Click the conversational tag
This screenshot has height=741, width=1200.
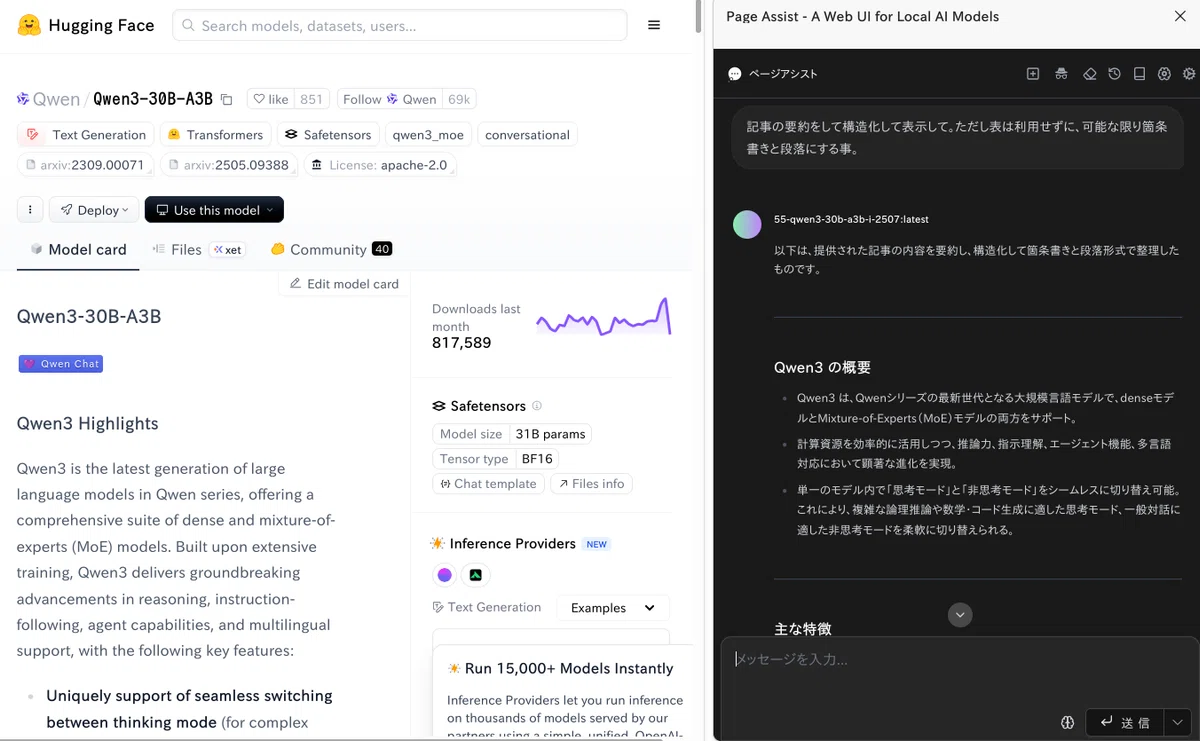pyautogui.click(x=527, y=135)
